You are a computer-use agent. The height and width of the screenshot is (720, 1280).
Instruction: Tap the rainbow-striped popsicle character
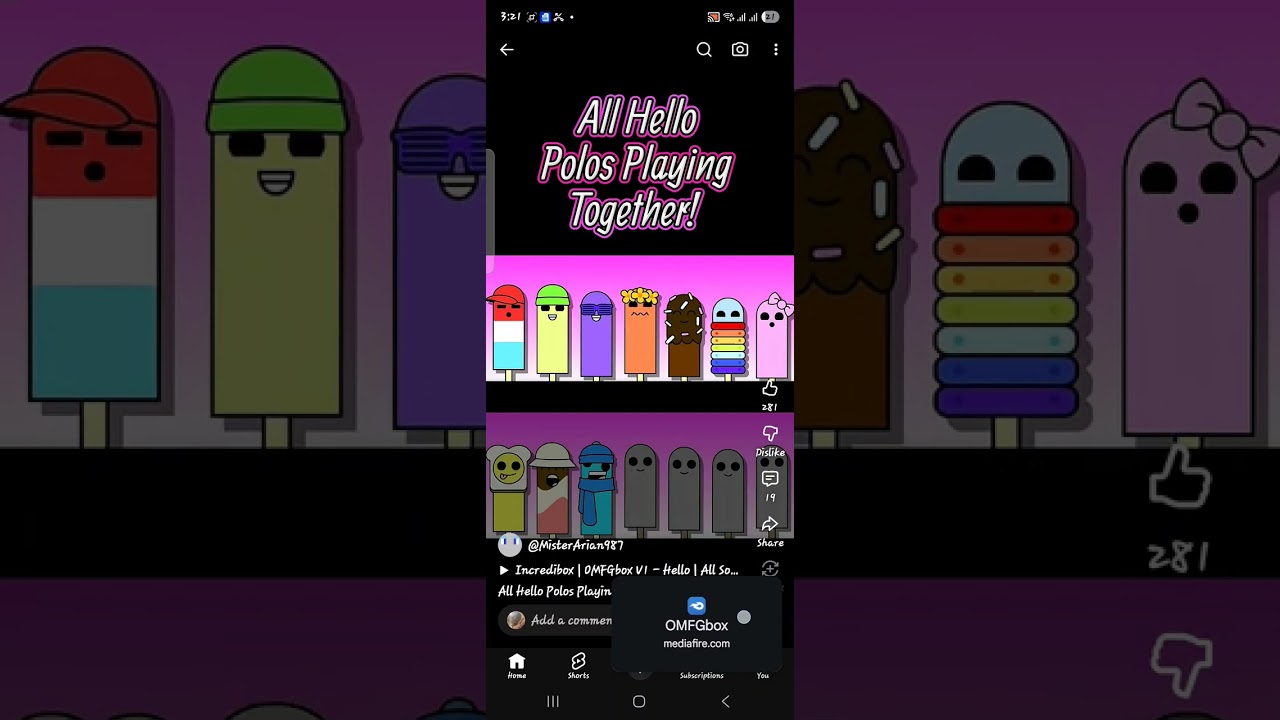(x=728, y=337)
